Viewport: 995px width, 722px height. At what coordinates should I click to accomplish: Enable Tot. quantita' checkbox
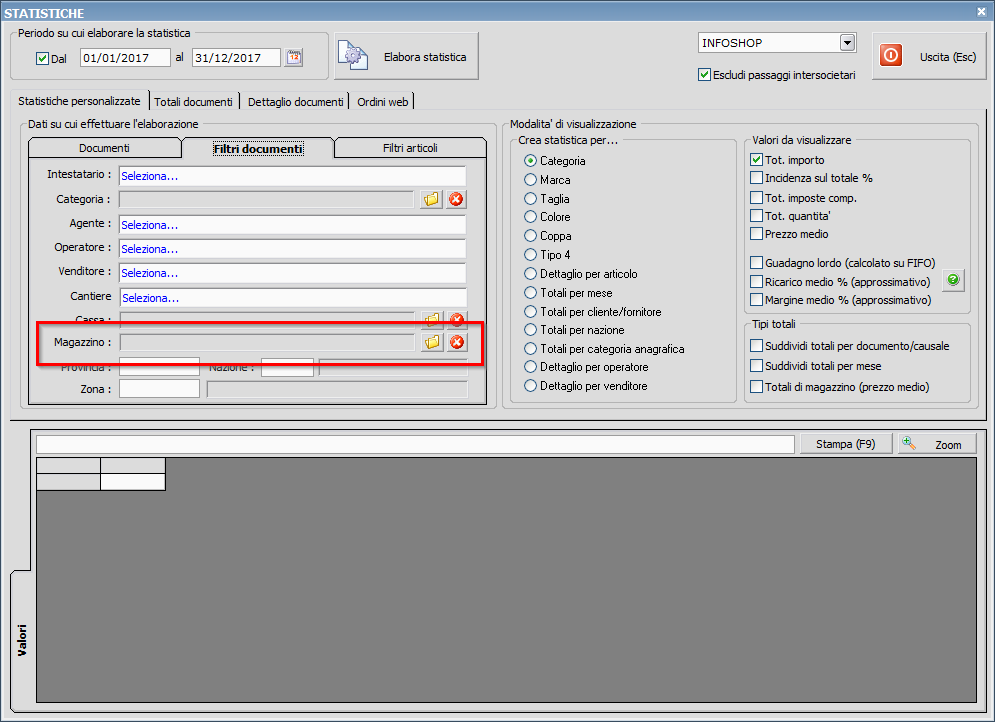coord(756,216)
